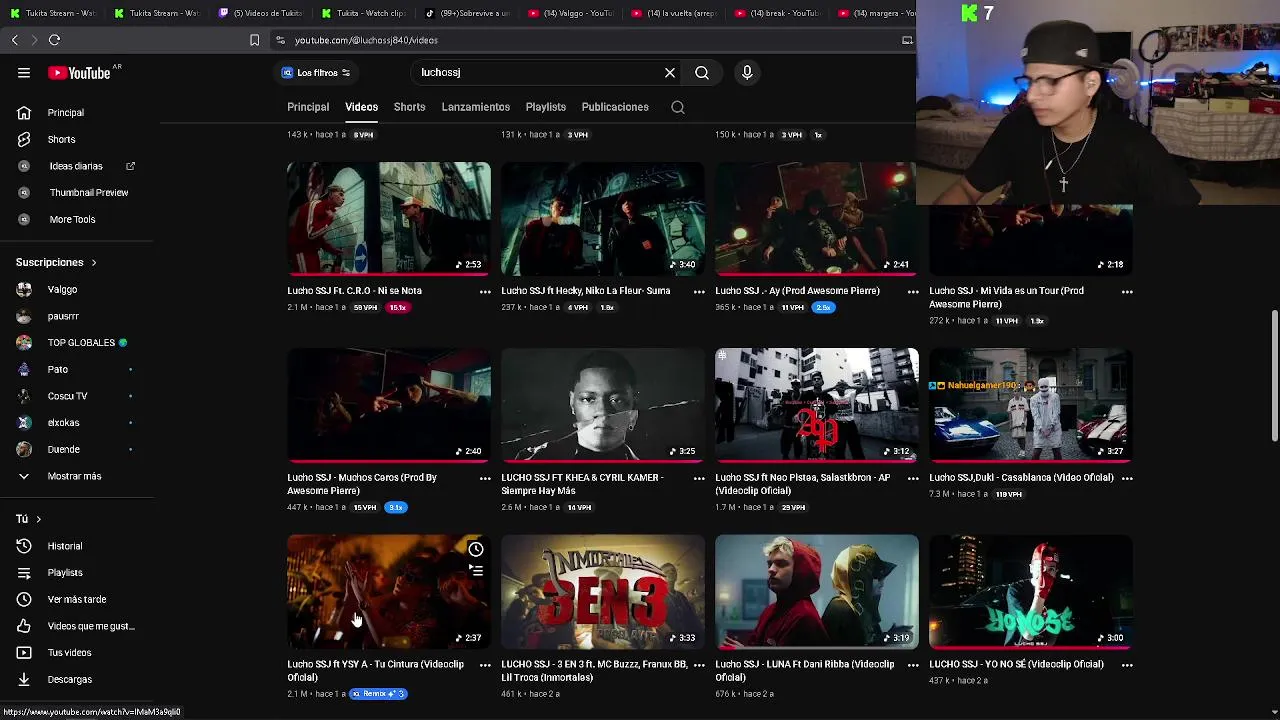Switch to break - YouTube browser tab
The width and height of the screenshot is (1280, 720).
pyautogui.click(x=776, y=13)
